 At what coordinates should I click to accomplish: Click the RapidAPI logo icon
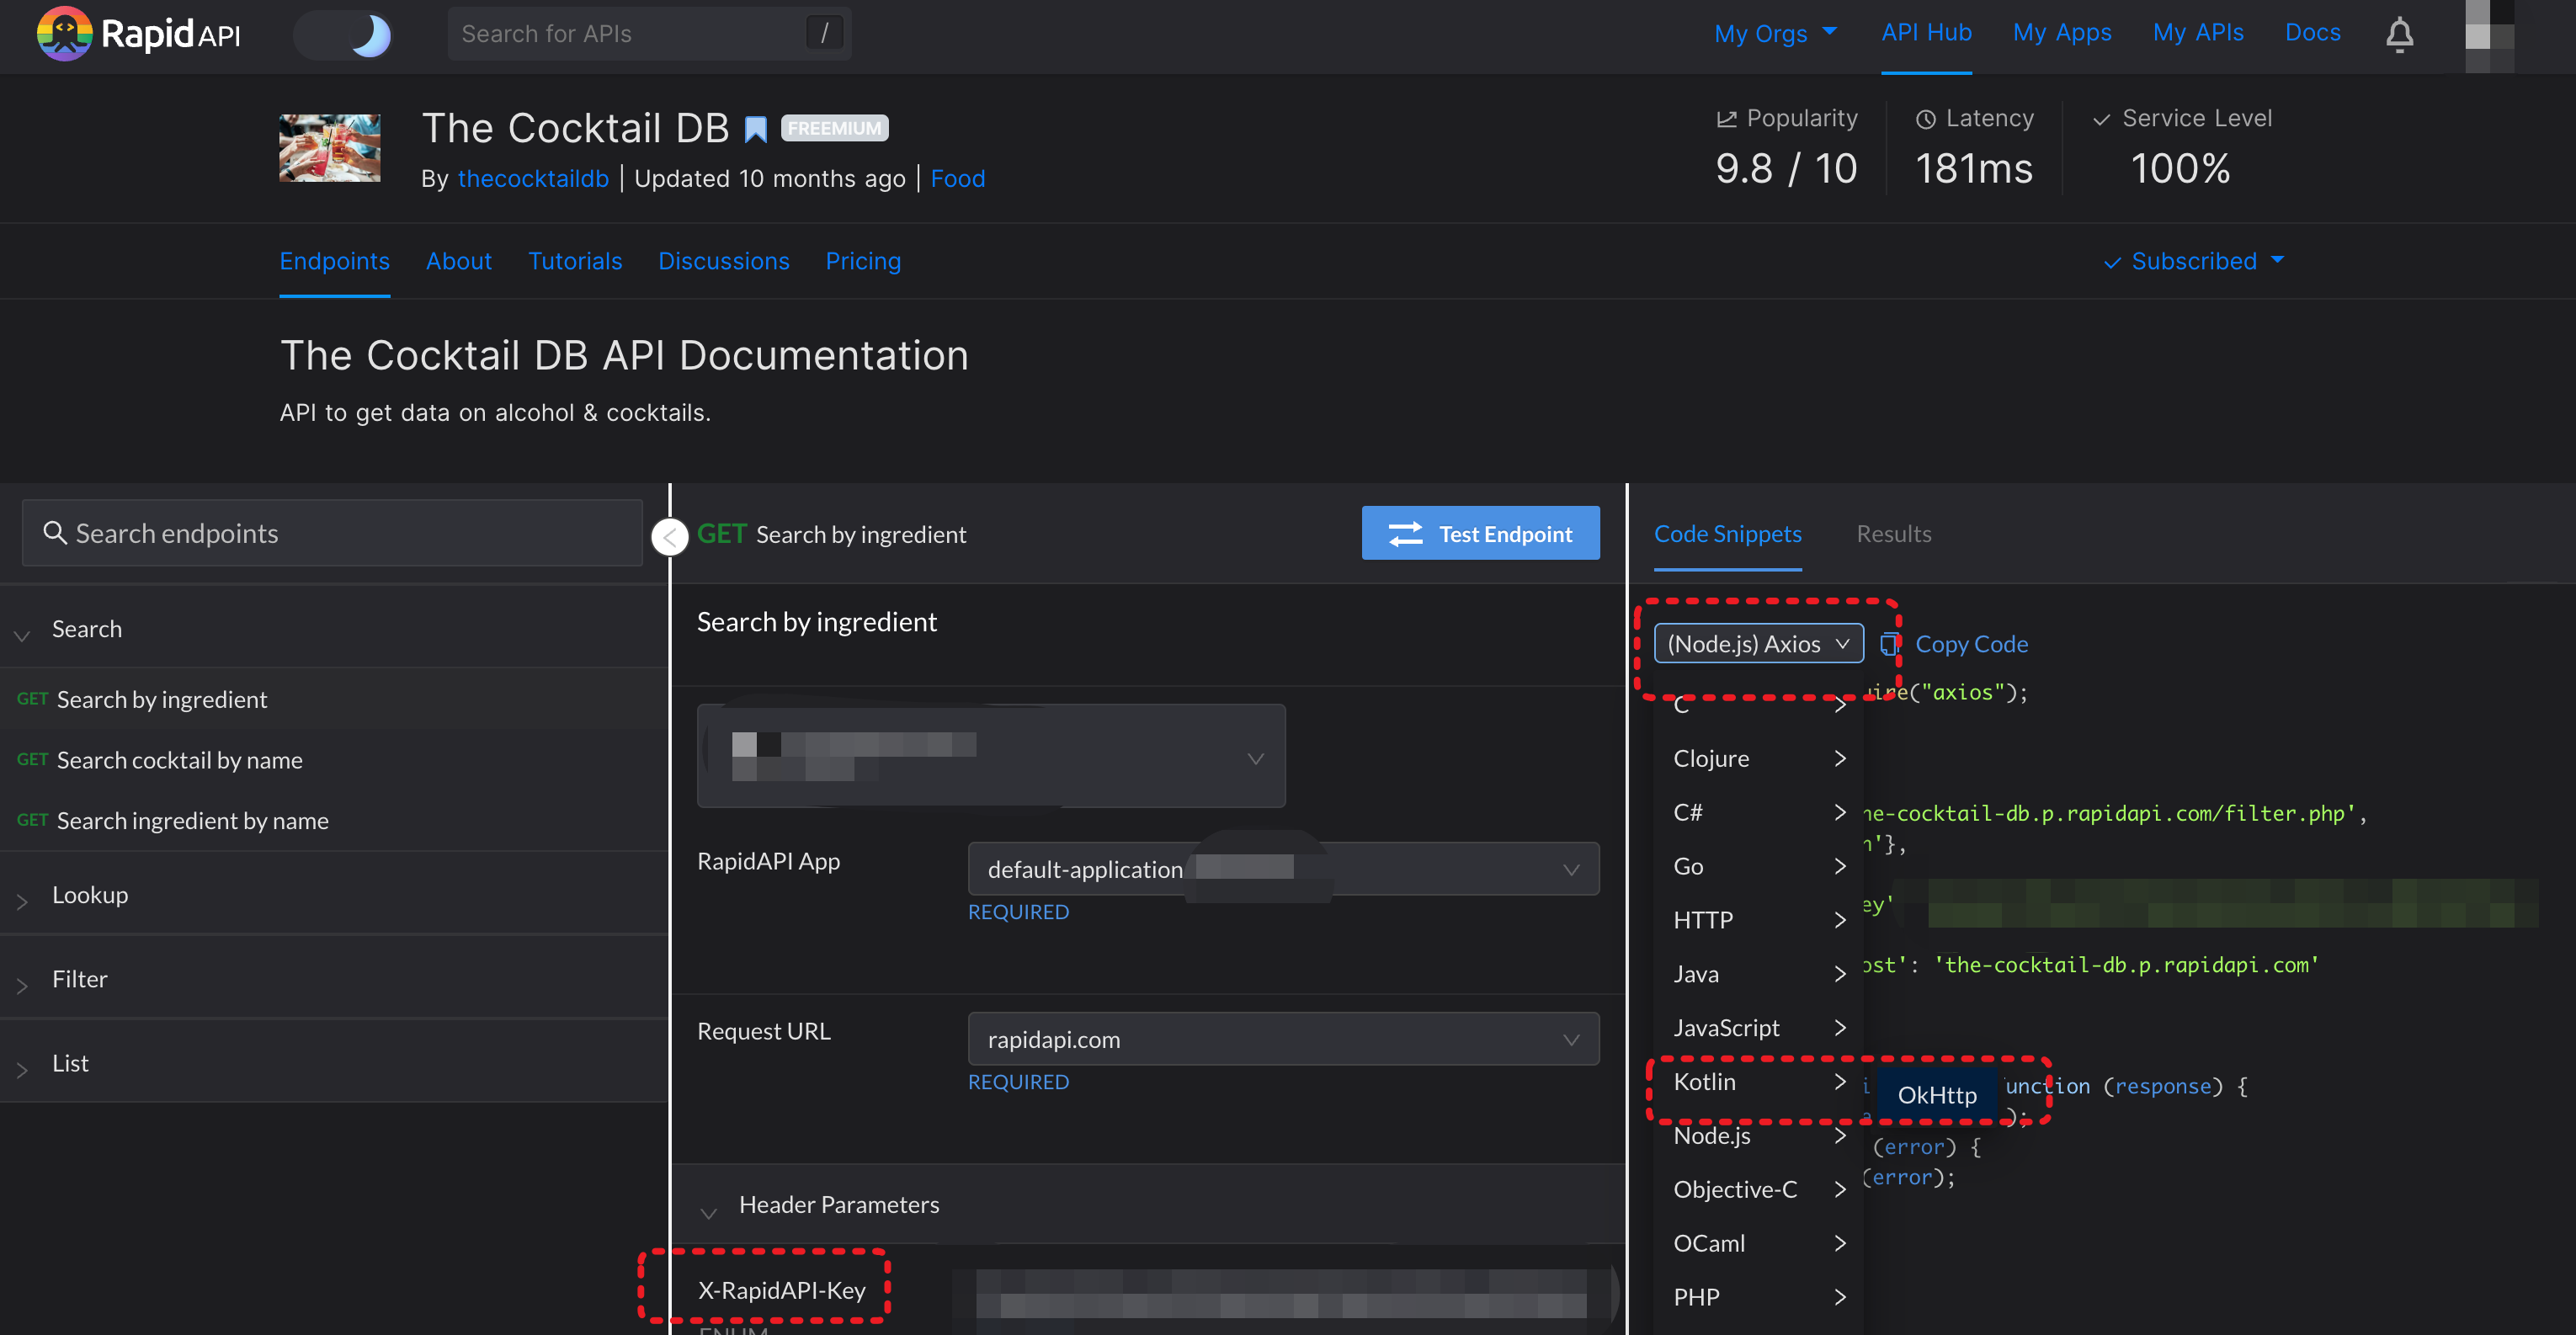(64, 34)
